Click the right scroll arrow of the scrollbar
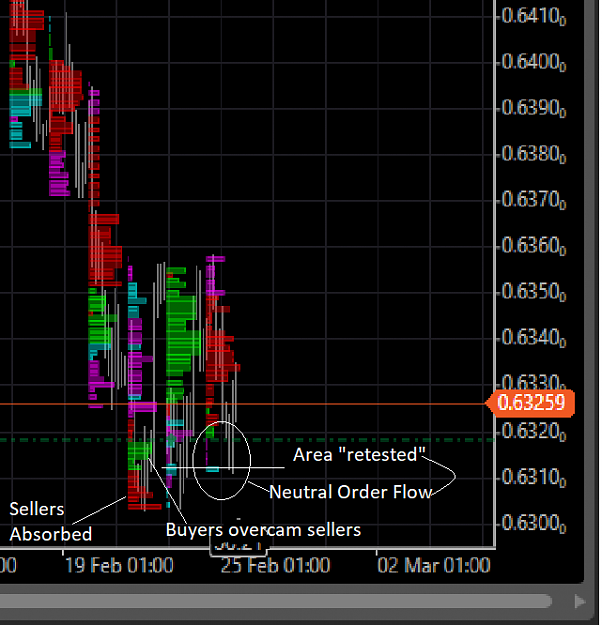This screenshot has height=625, width=602. [x=580, y=601]
